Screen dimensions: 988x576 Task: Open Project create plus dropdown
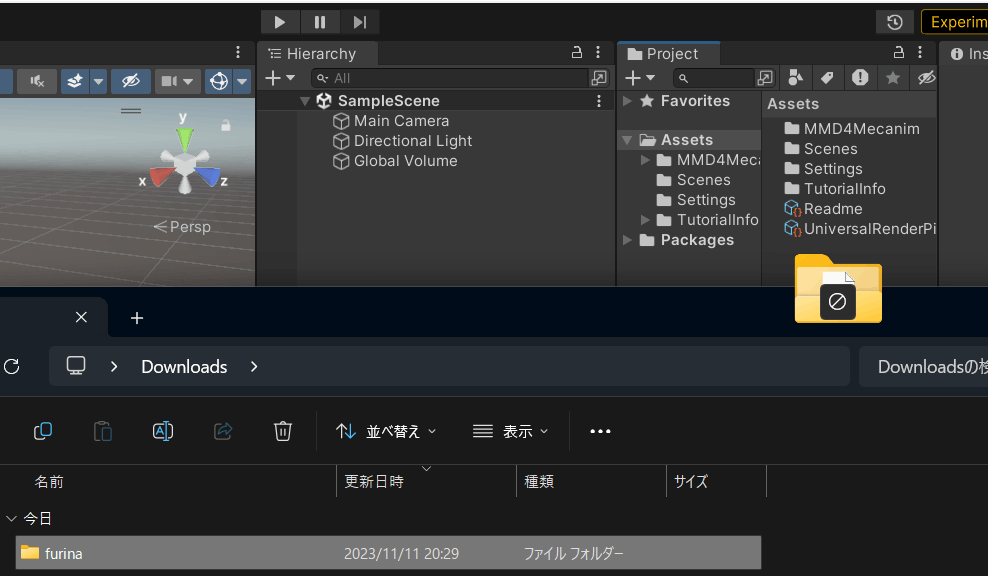pyautogui.click(x=640, y=78)
